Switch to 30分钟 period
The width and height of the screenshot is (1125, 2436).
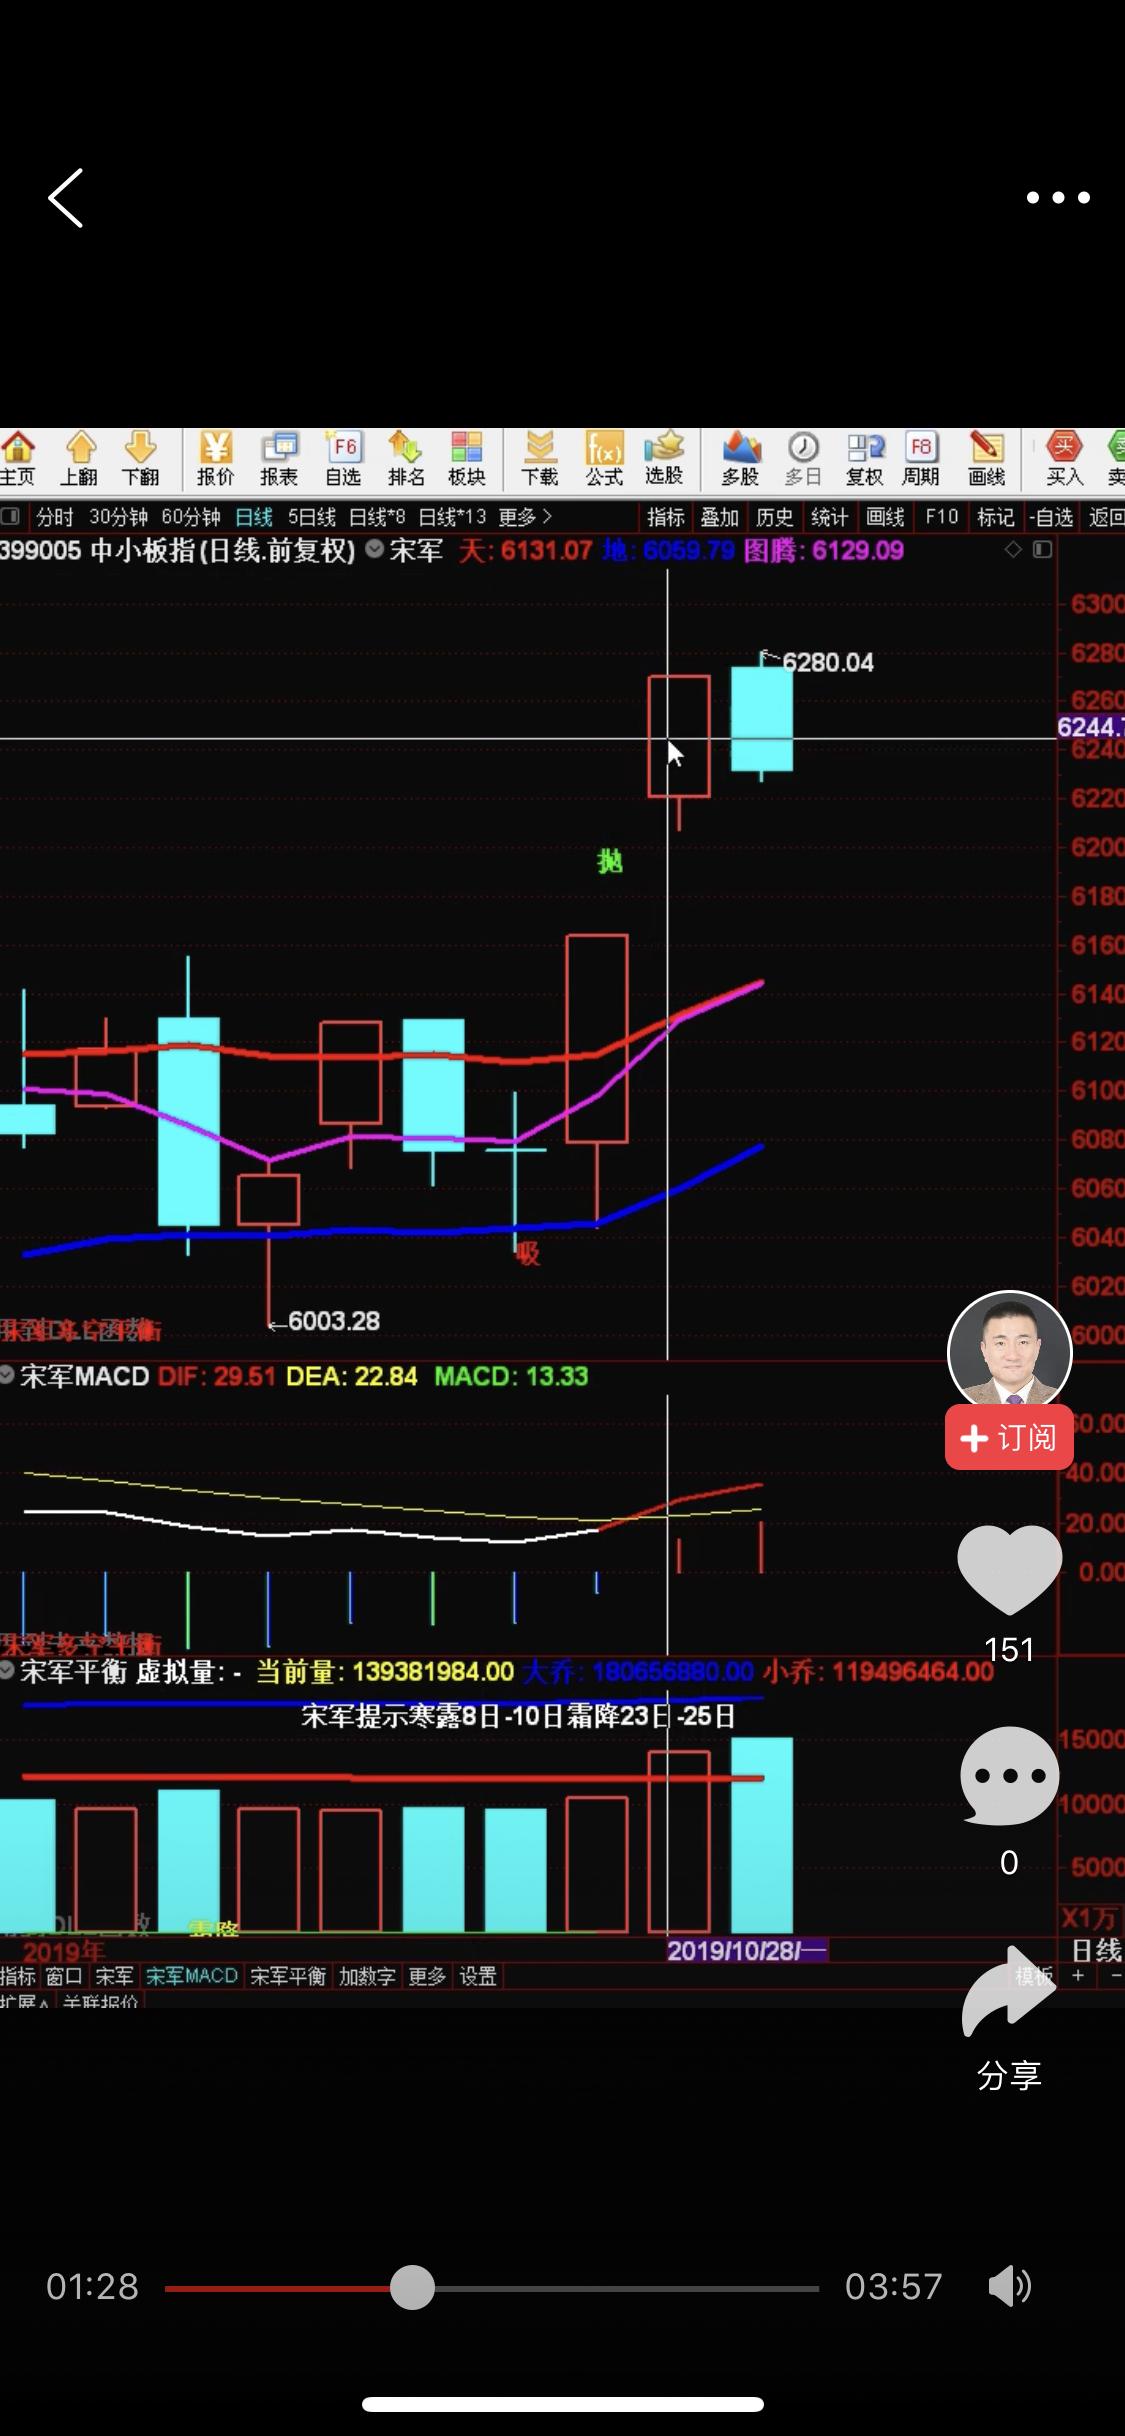click(x=118, y=517)
